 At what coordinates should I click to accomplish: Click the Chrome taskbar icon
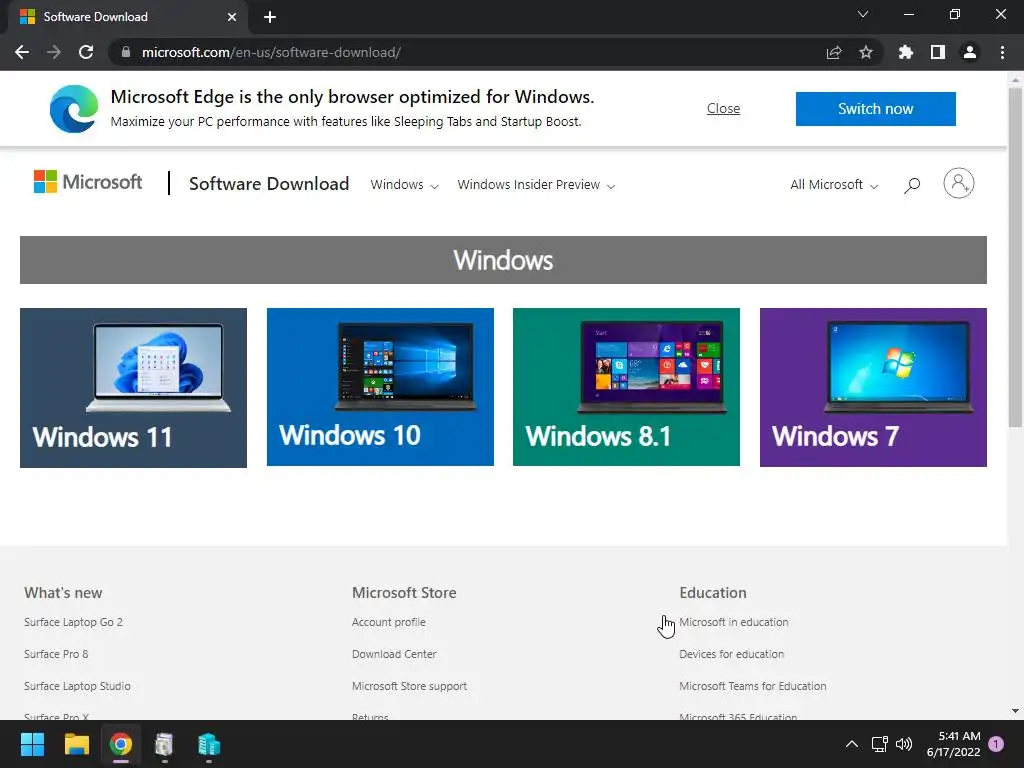tap(120, 744)
